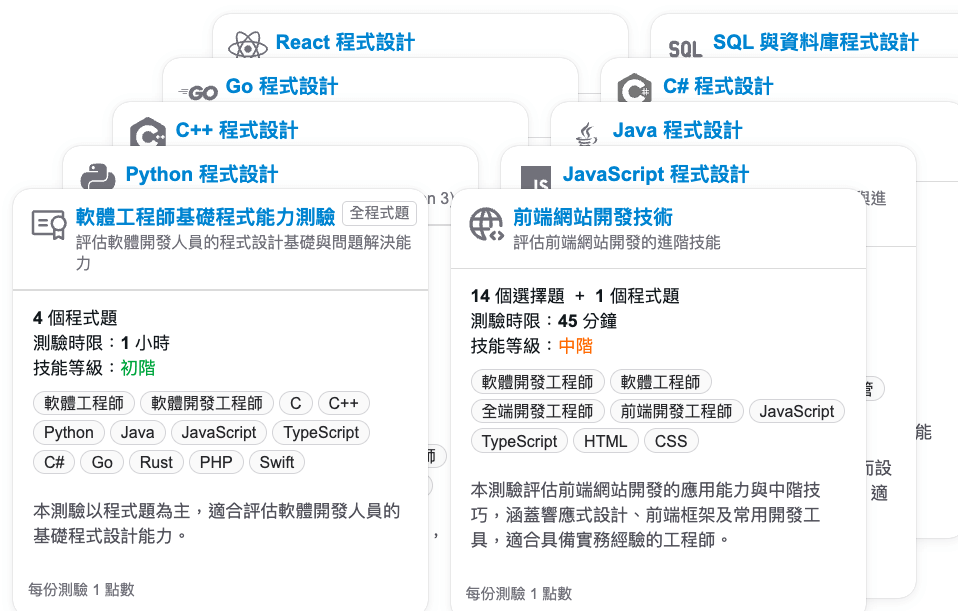This screenshot has height=611, width=958.
Task: Click the C++ hexagon logo icon
Action: (147, 134)
